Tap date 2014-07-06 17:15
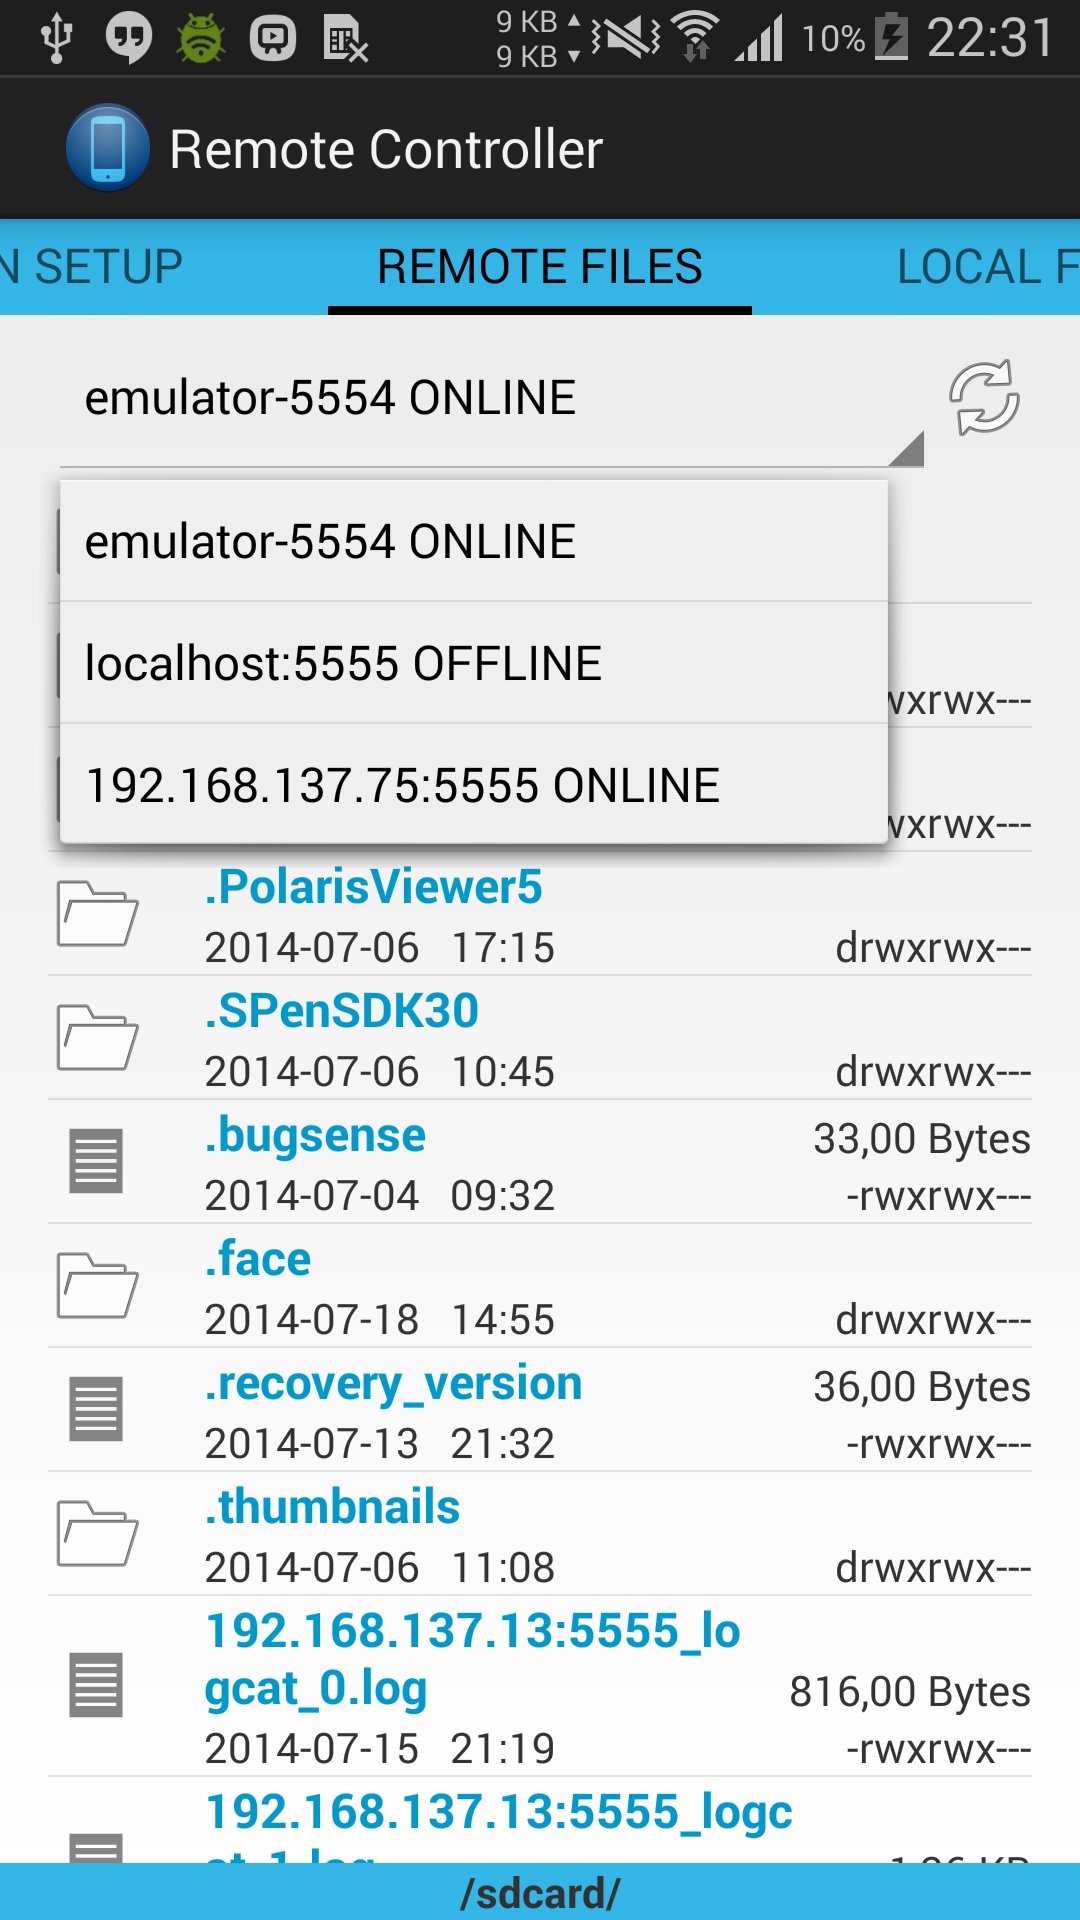The image size is (1080, 1920). 379,948
